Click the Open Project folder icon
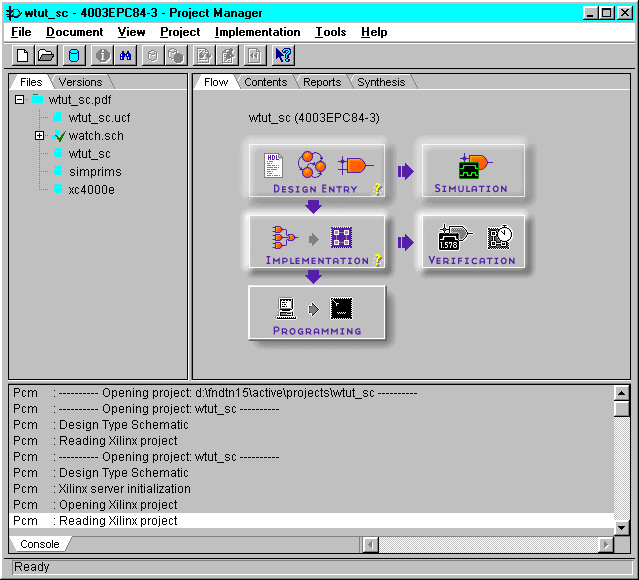The image size is (639, 580). pyautogui.click(x=46, y=55)
